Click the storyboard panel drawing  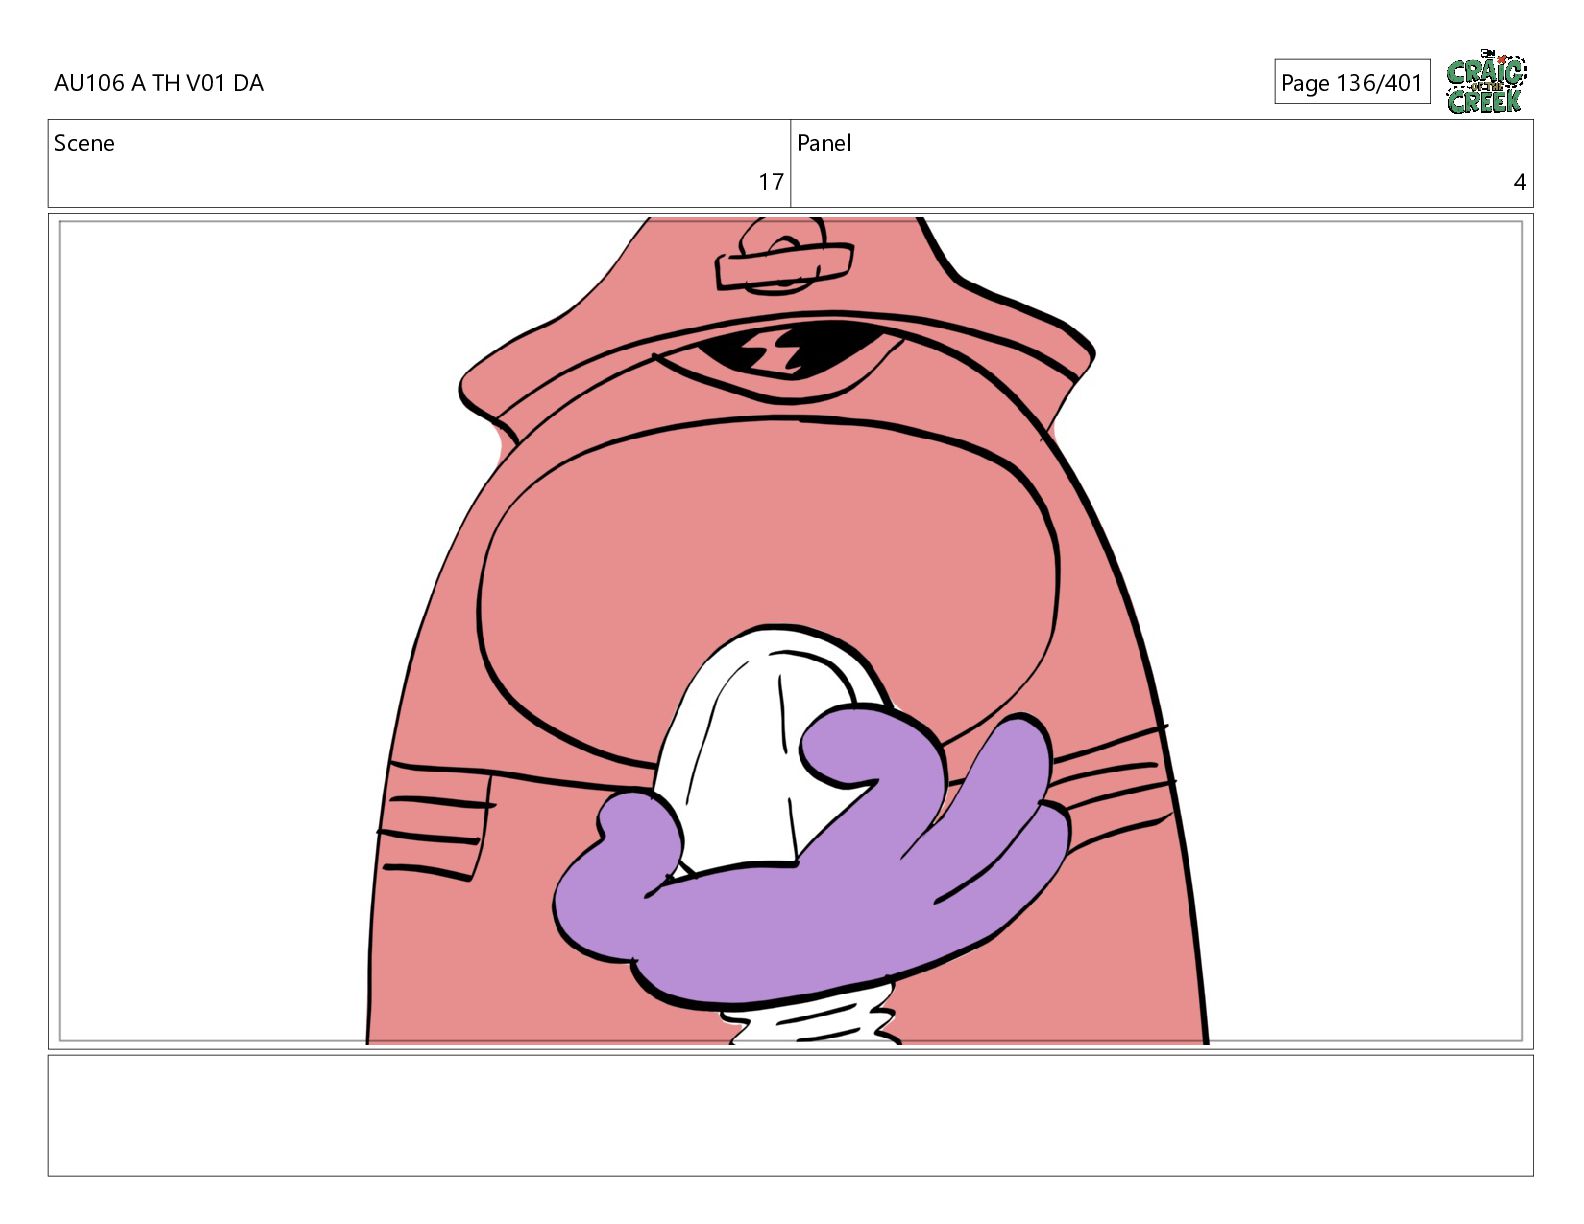tap(791, 631)
